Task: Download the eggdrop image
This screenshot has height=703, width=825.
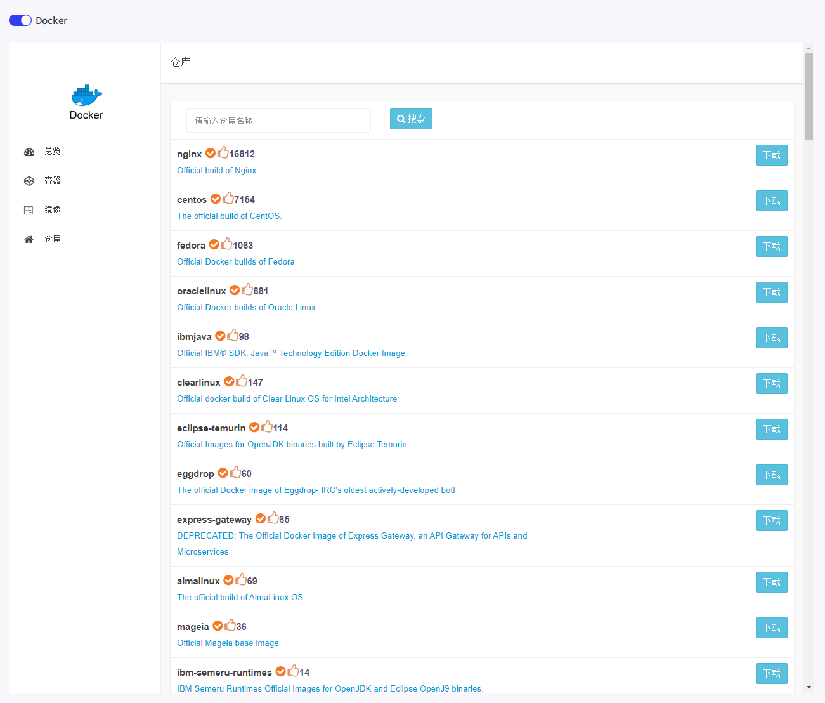Action: click(772, 475)
